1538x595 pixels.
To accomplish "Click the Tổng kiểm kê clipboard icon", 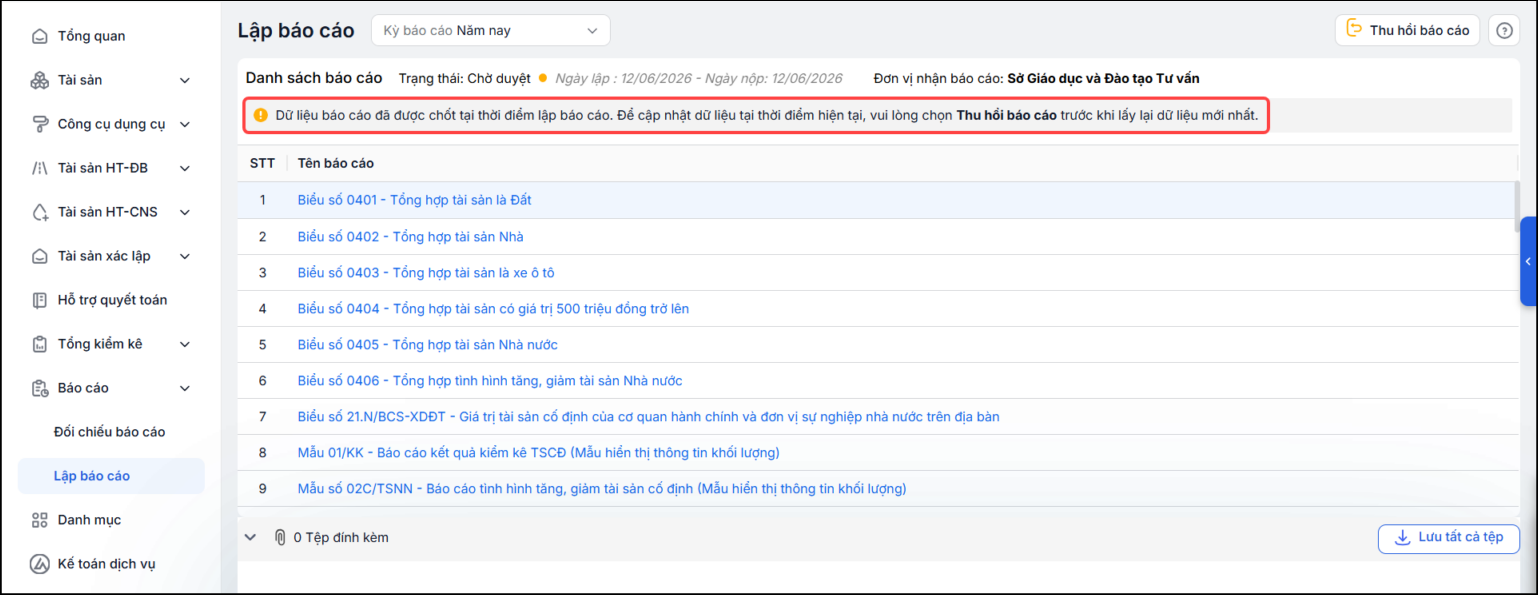I will 40,344.
